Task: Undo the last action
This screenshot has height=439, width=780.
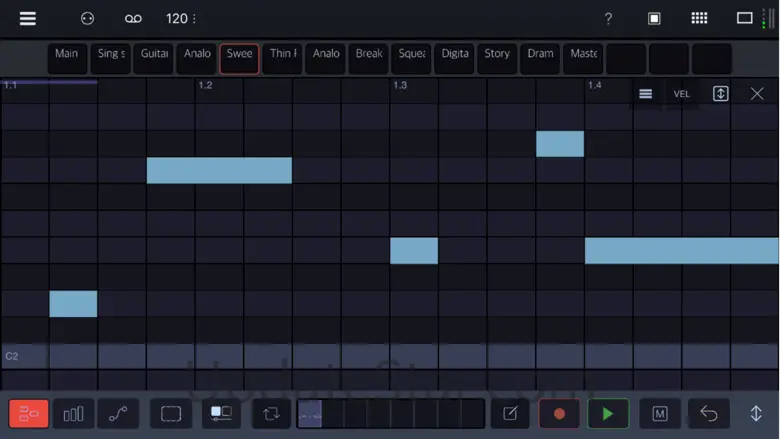Action: coord(709,414)
